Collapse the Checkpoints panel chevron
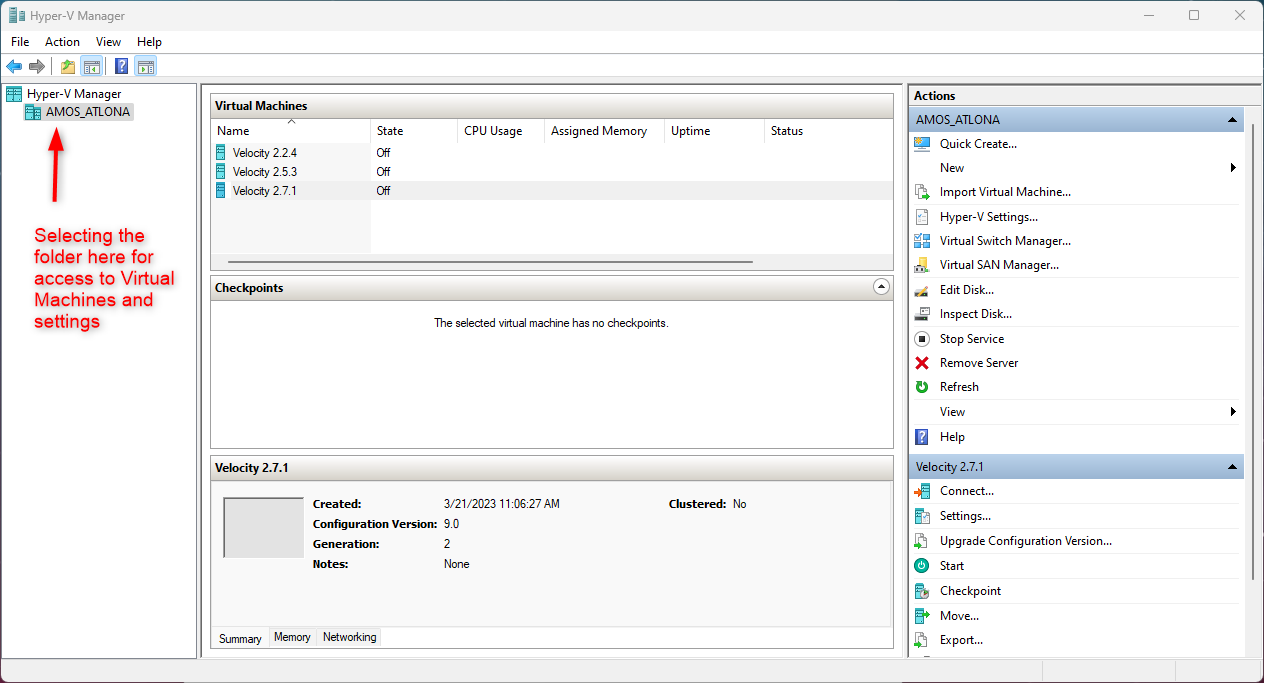1264x683 pixels. click(x=881, y=287)
